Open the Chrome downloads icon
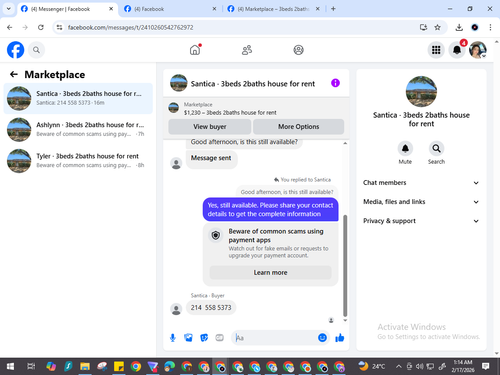 pyautogui.click(x=459, y=27)
